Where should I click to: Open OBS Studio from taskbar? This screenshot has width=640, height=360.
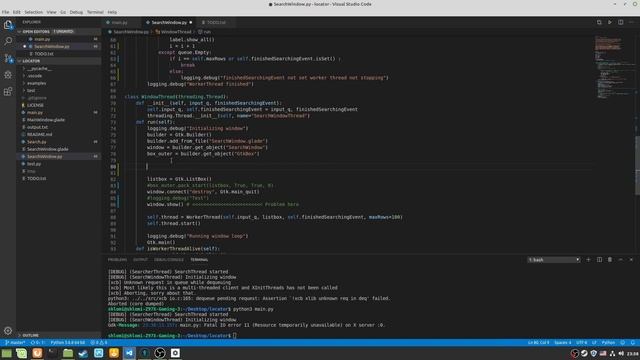pyautogui.click(x=160, y=353)
